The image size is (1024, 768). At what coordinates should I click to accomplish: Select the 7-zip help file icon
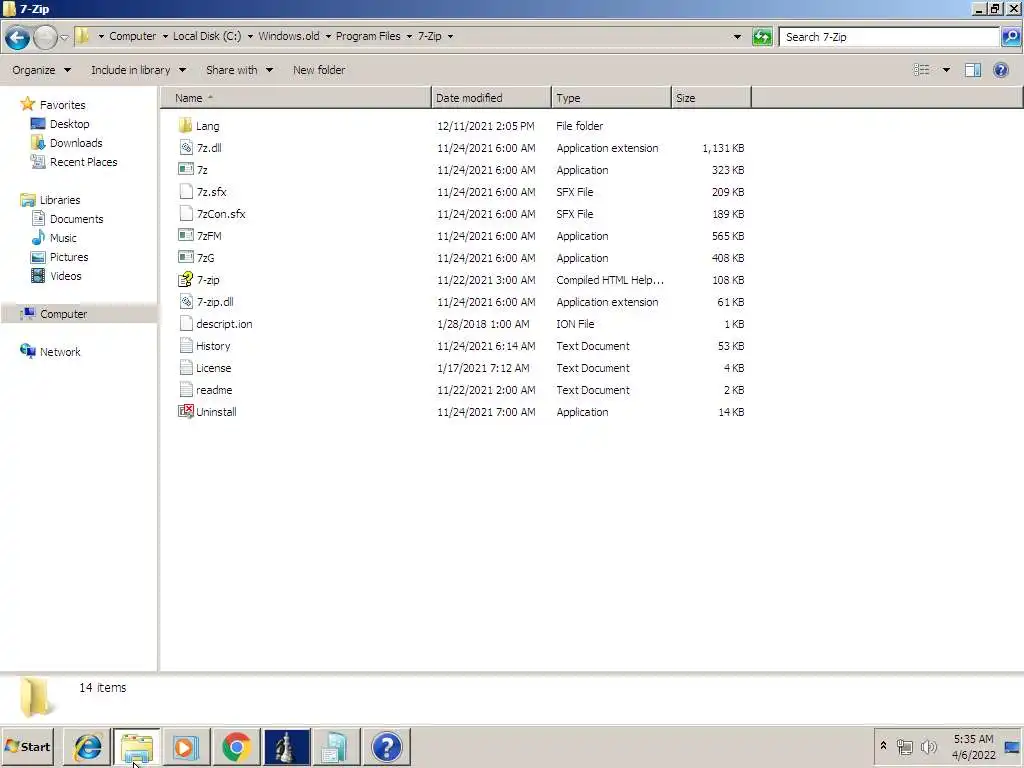186,280
